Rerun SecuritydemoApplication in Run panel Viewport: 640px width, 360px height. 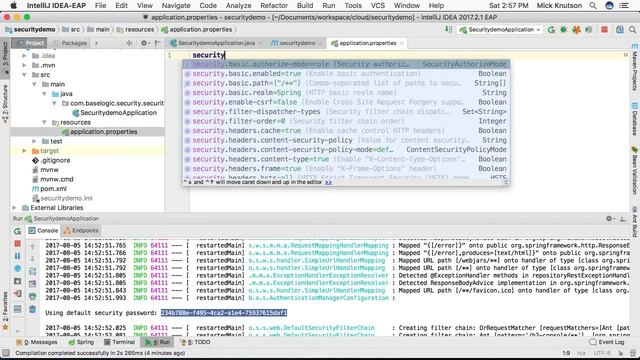point(17,231)
